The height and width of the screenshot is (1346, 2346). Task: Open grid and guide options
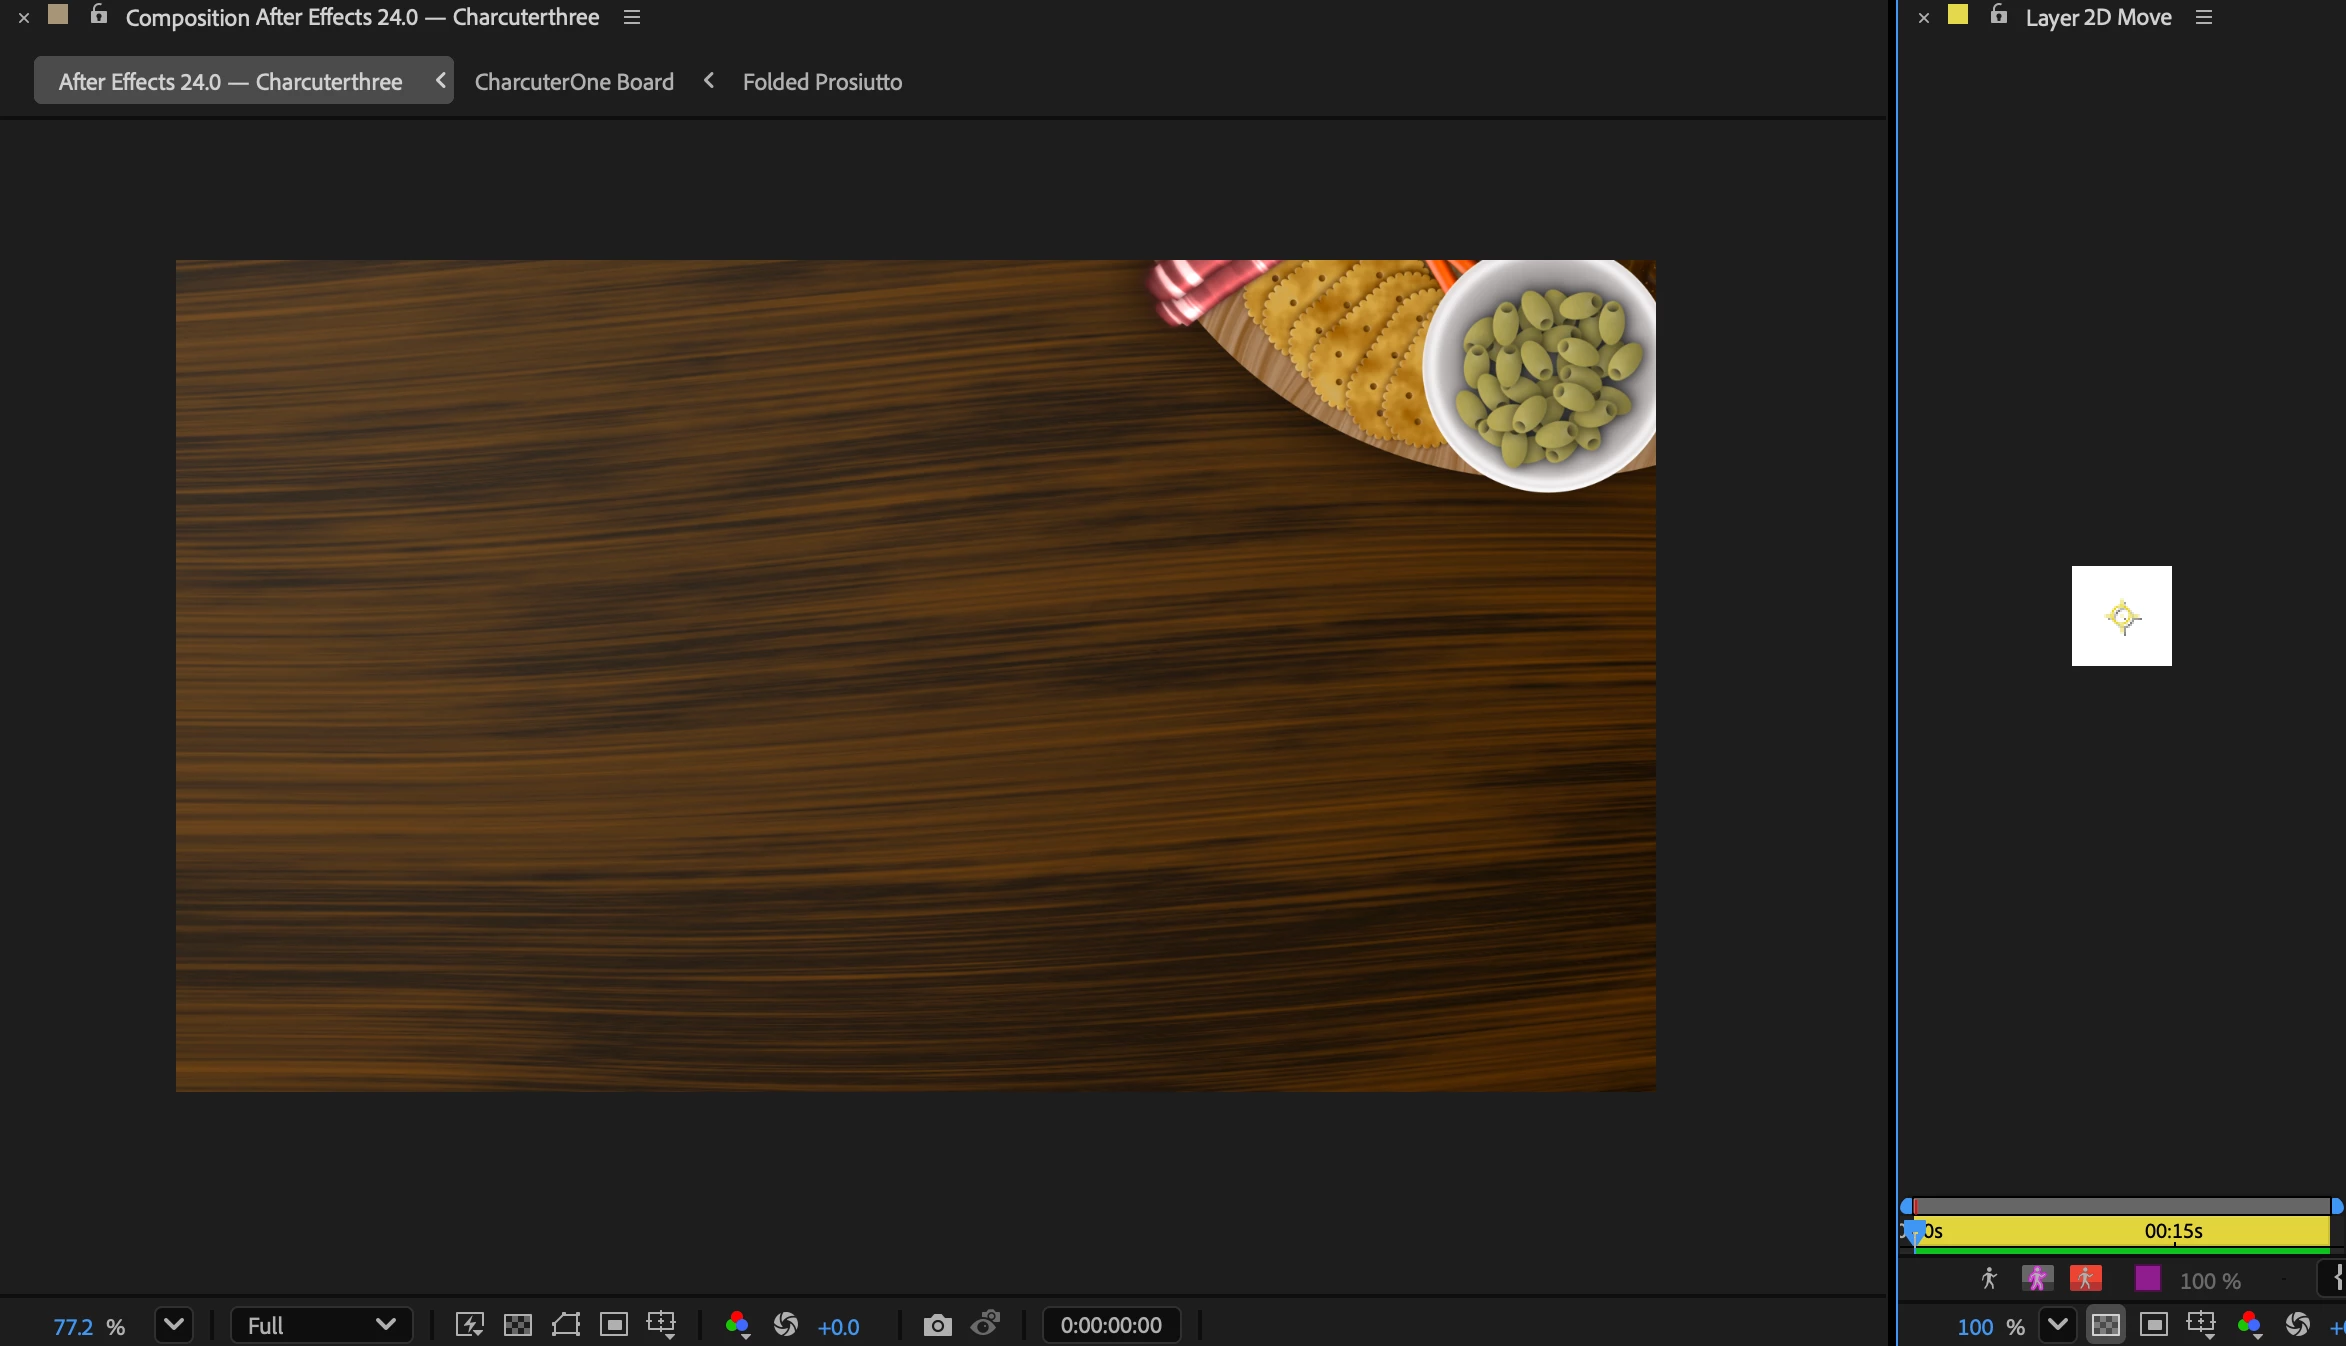[x=662, y=1325]
